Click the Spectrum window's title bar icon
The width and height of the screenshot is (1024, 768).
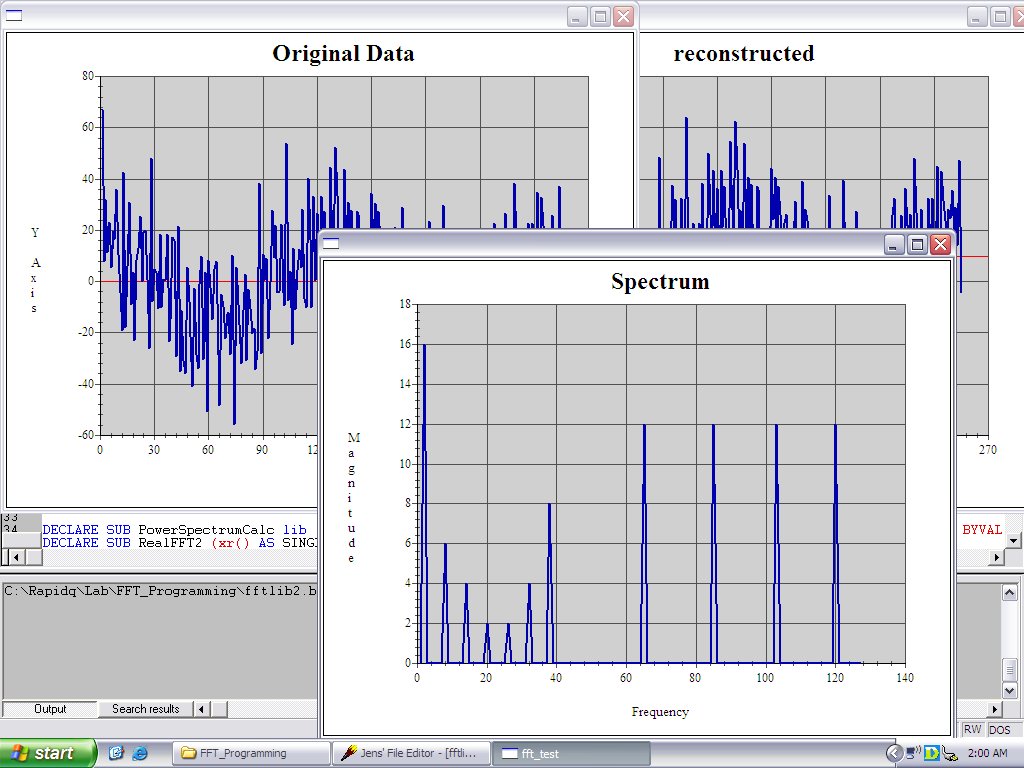pyautogui.click(x=332, y=244)
